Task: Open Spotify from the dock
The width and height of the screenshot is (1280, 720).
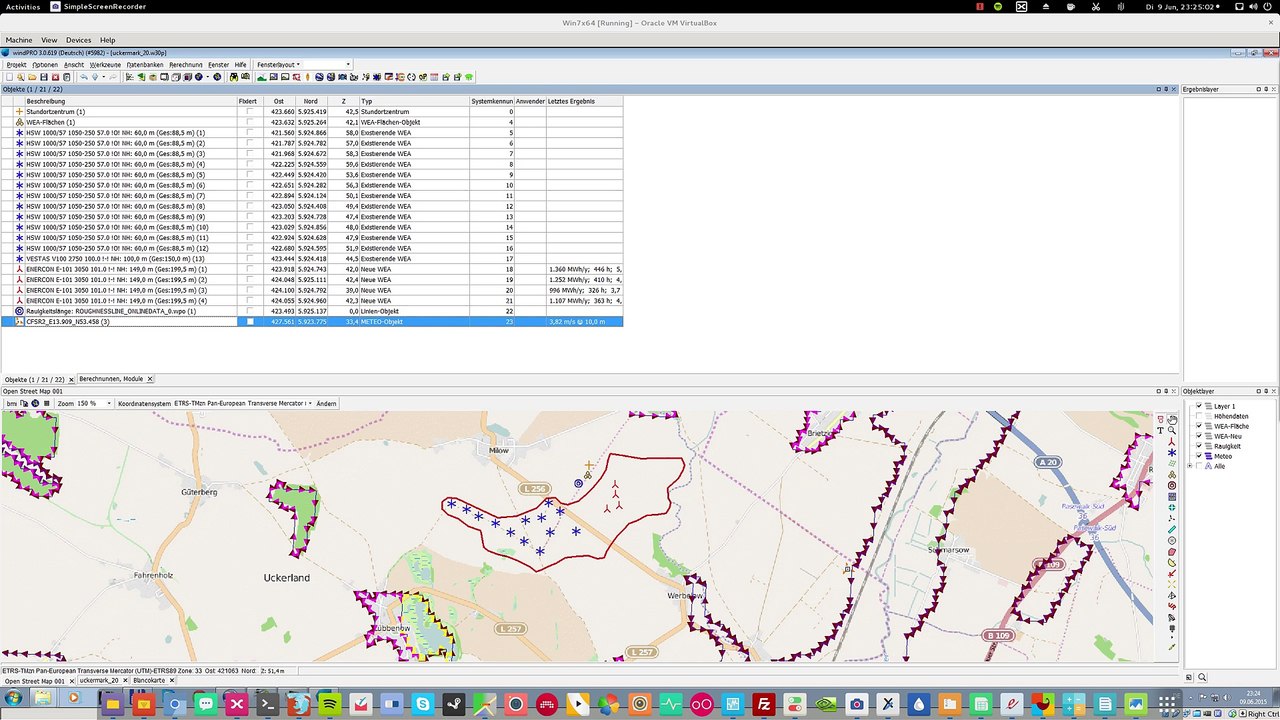Action: click(x=329, y=704)
